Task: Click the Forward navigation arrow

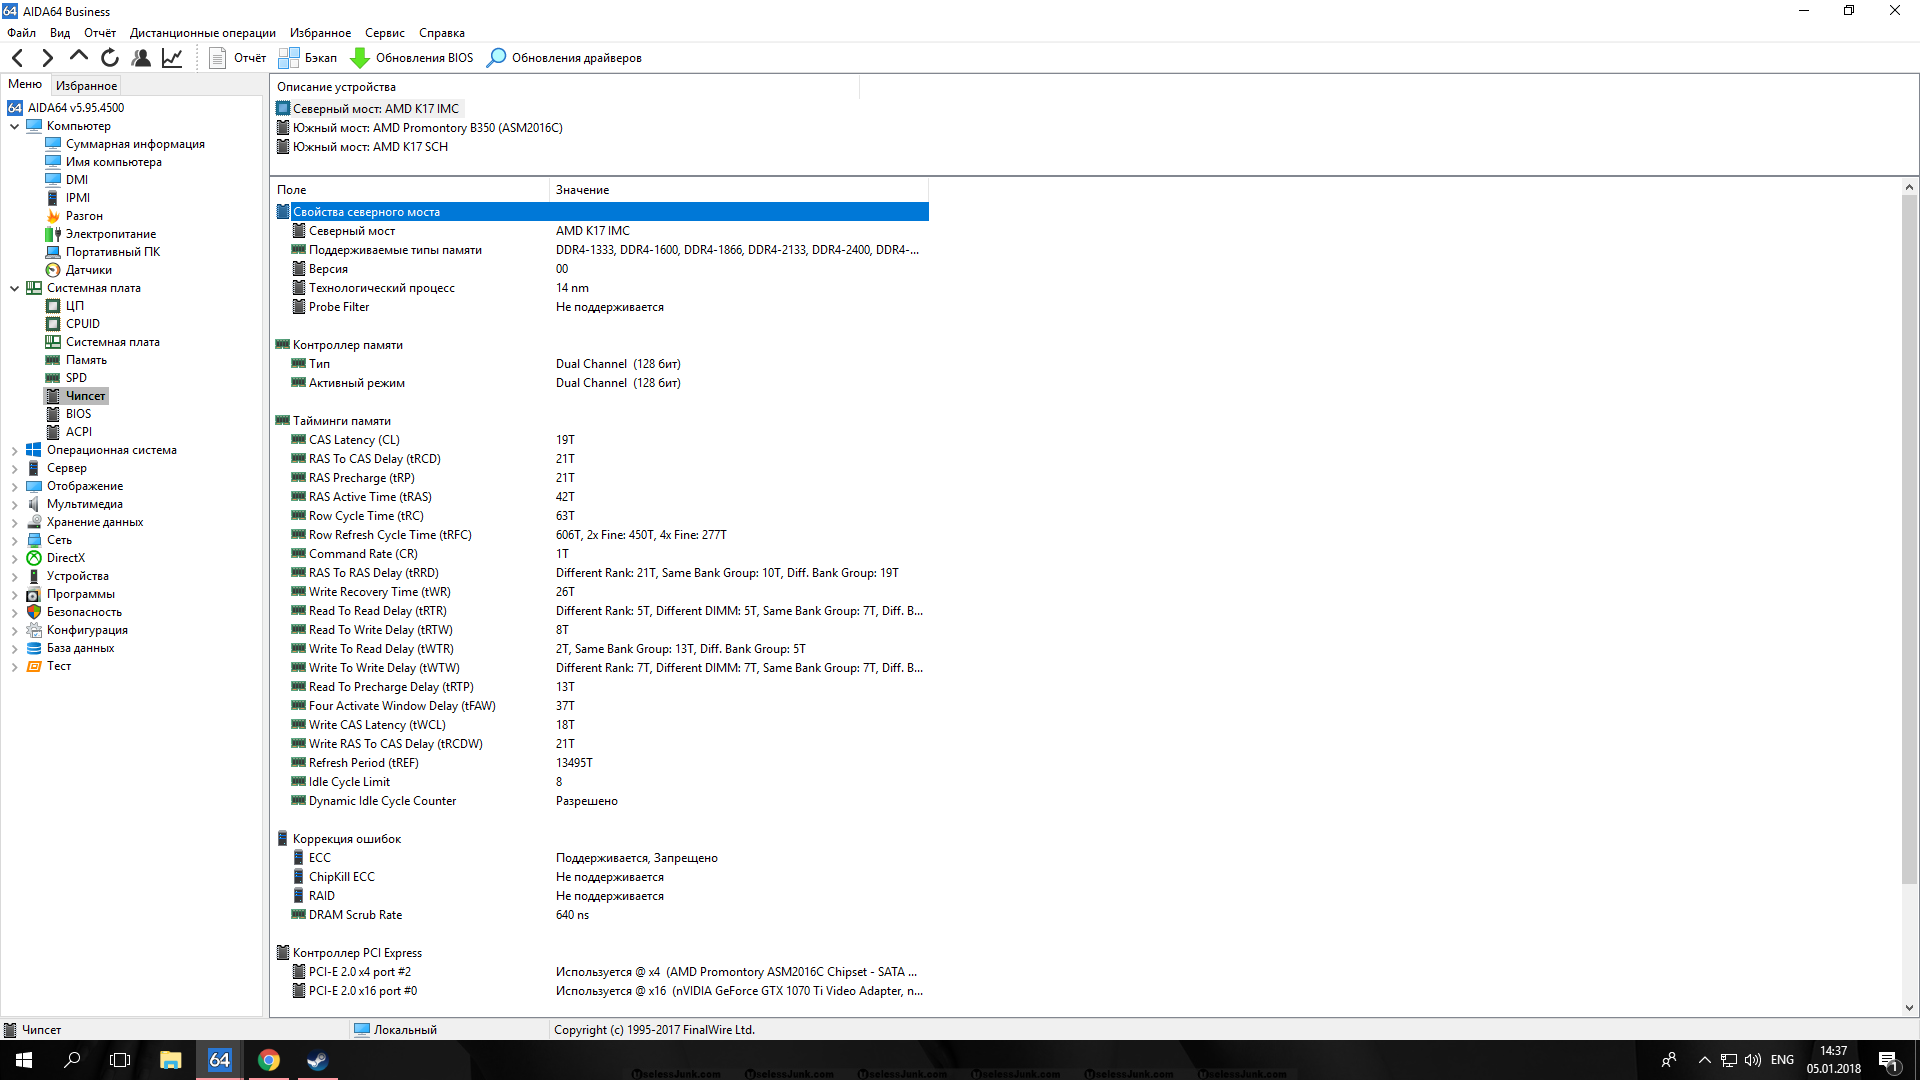Action: pos(47,58)
